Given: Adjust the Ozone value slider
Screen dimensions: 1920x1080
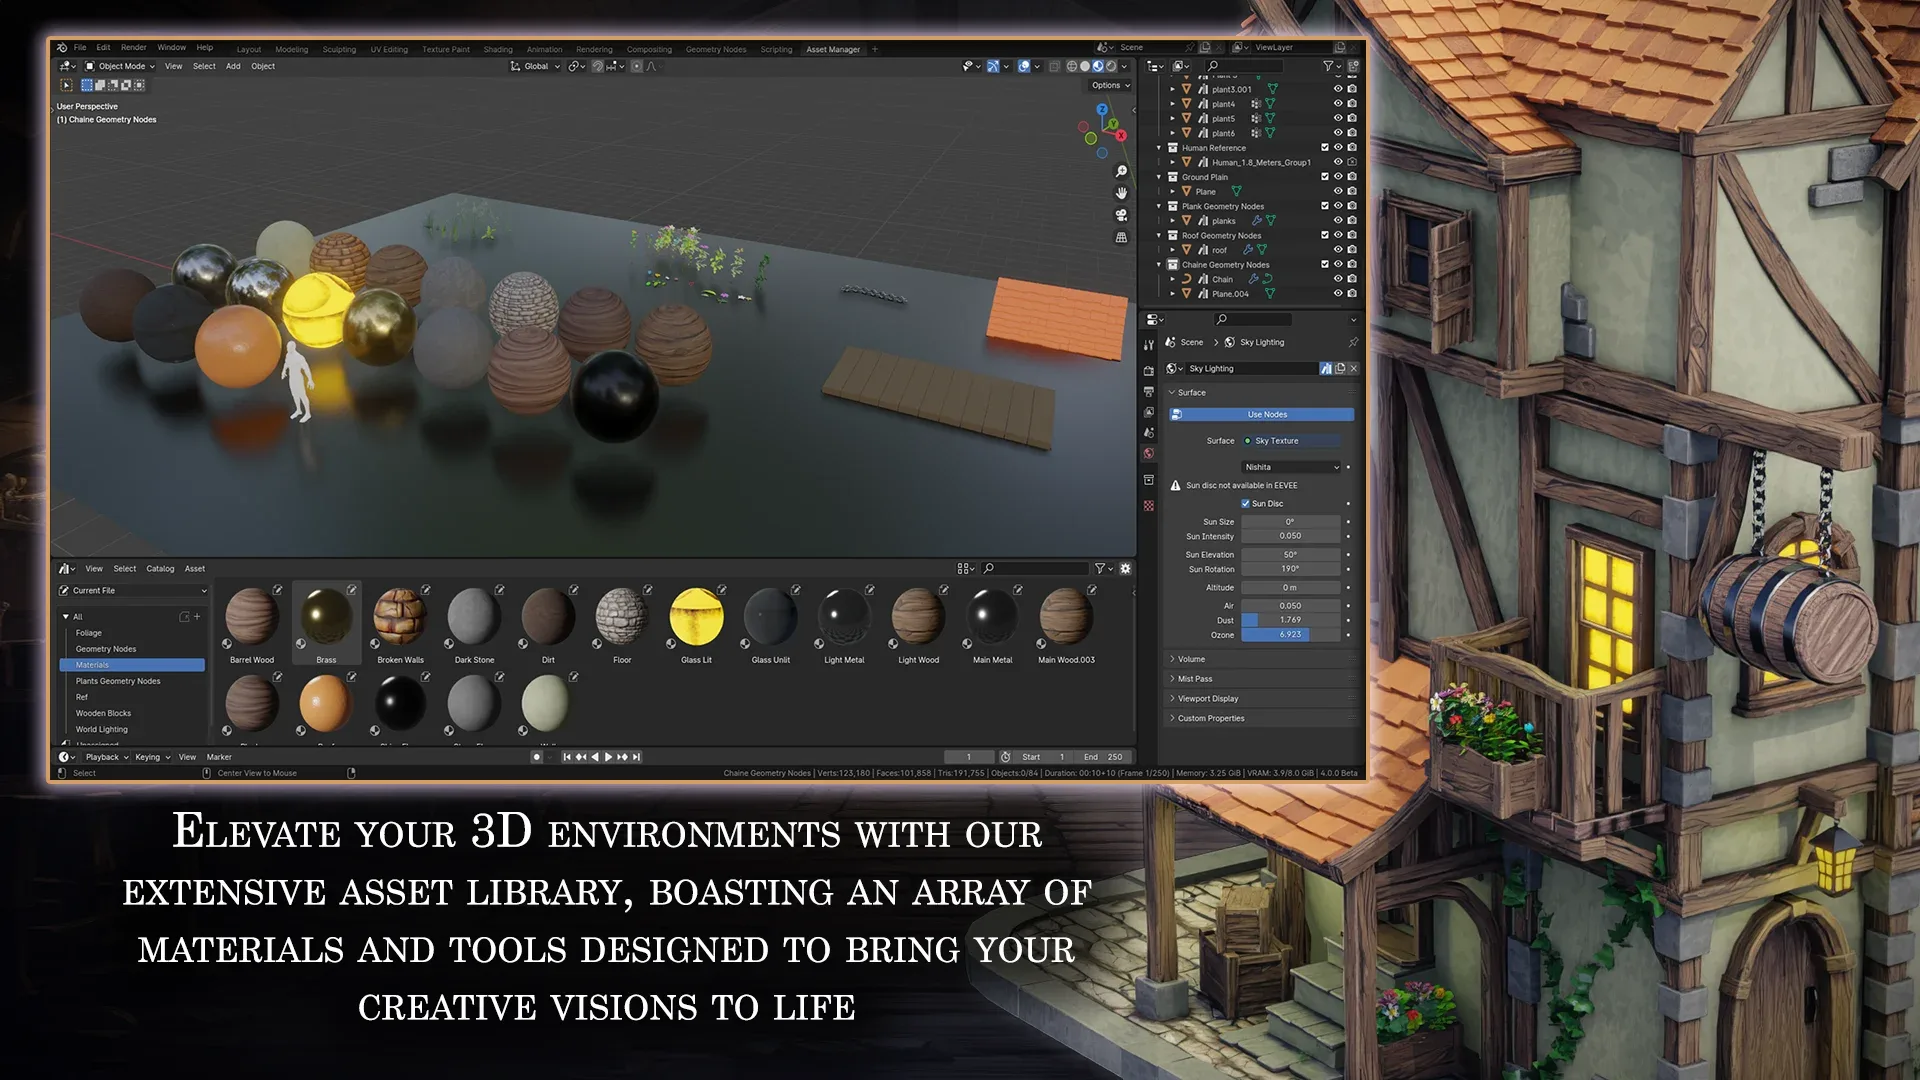Looking at the screenshot, I should coord(1290,635).
